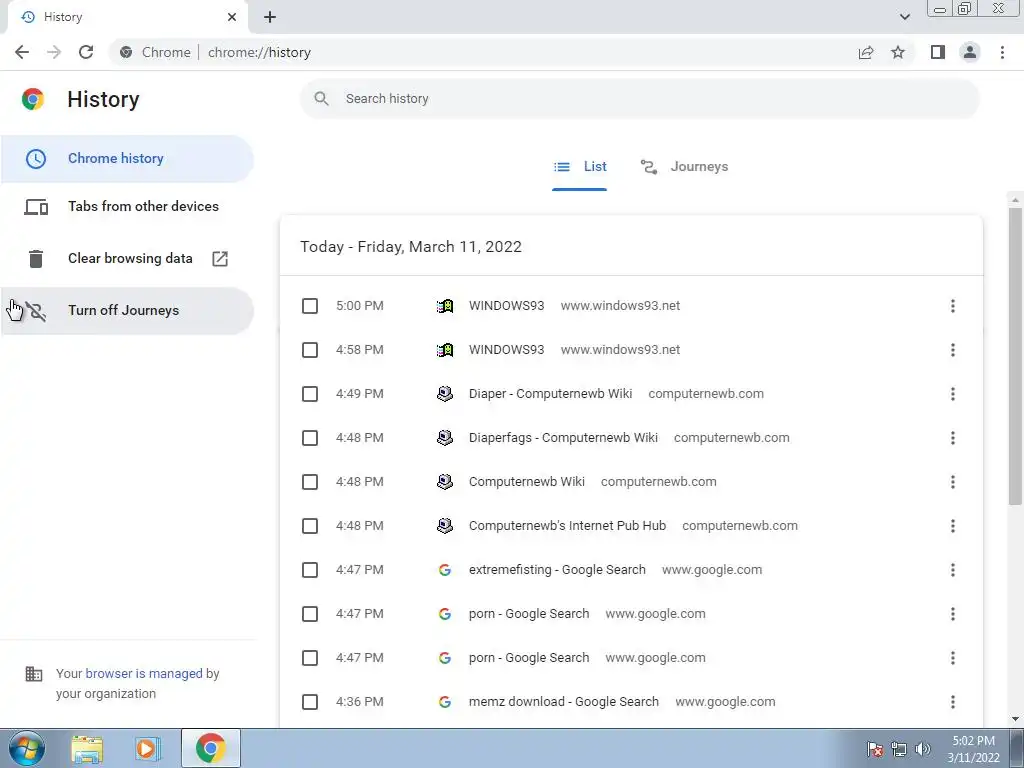Click the tab search chevron

click(x=904, y=17)
